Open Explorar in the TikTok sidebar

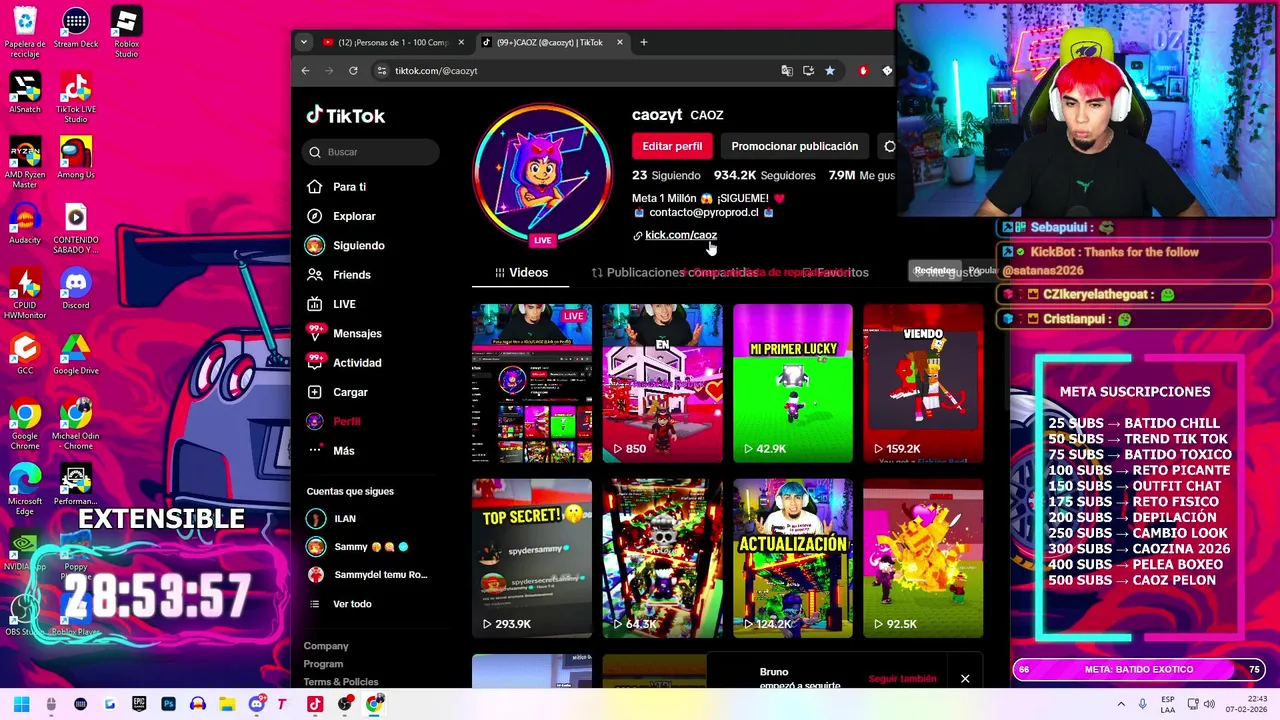[342, 216]
